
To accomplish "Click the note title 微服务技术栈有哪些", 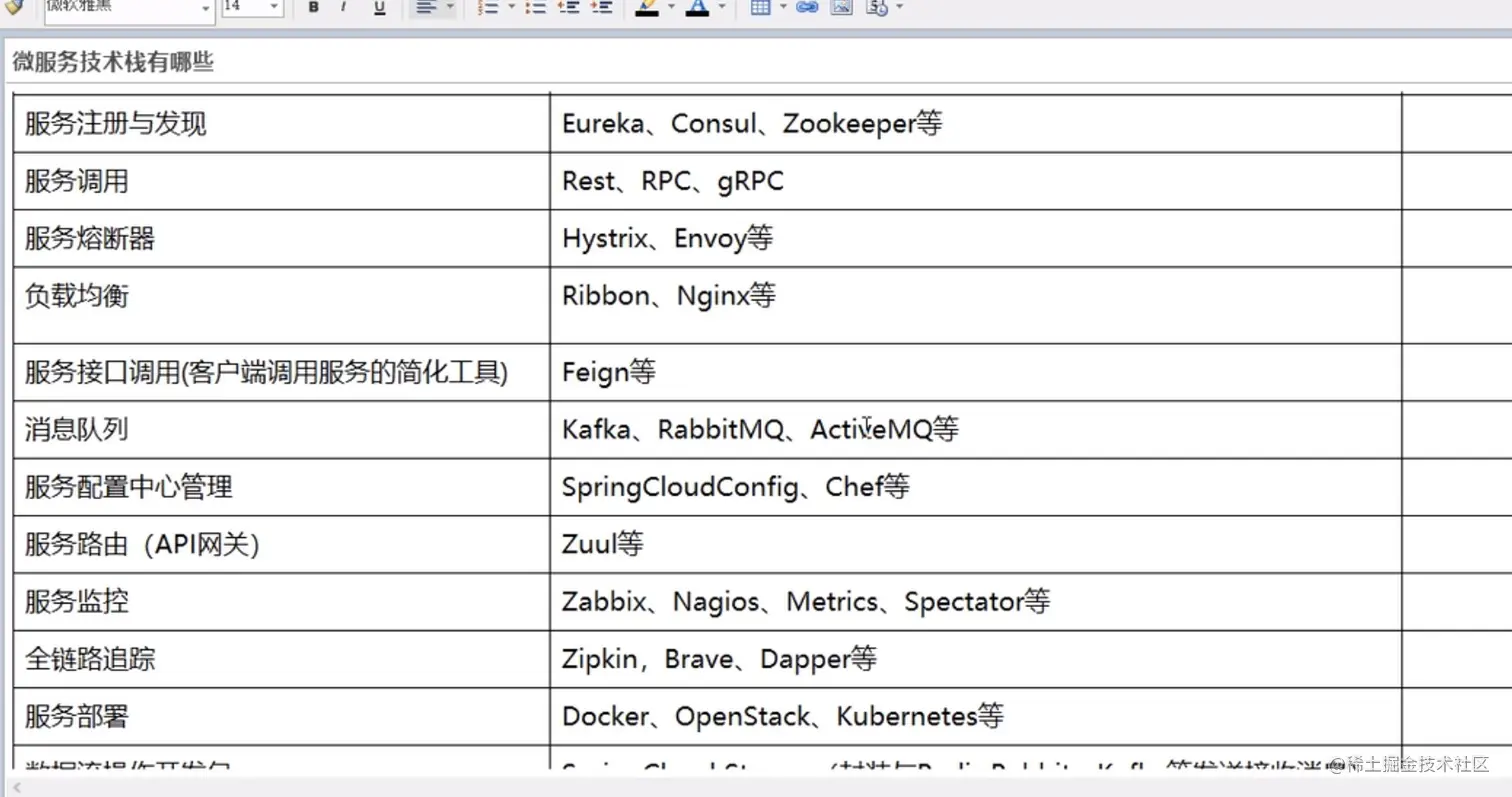I will coord(113,63).
